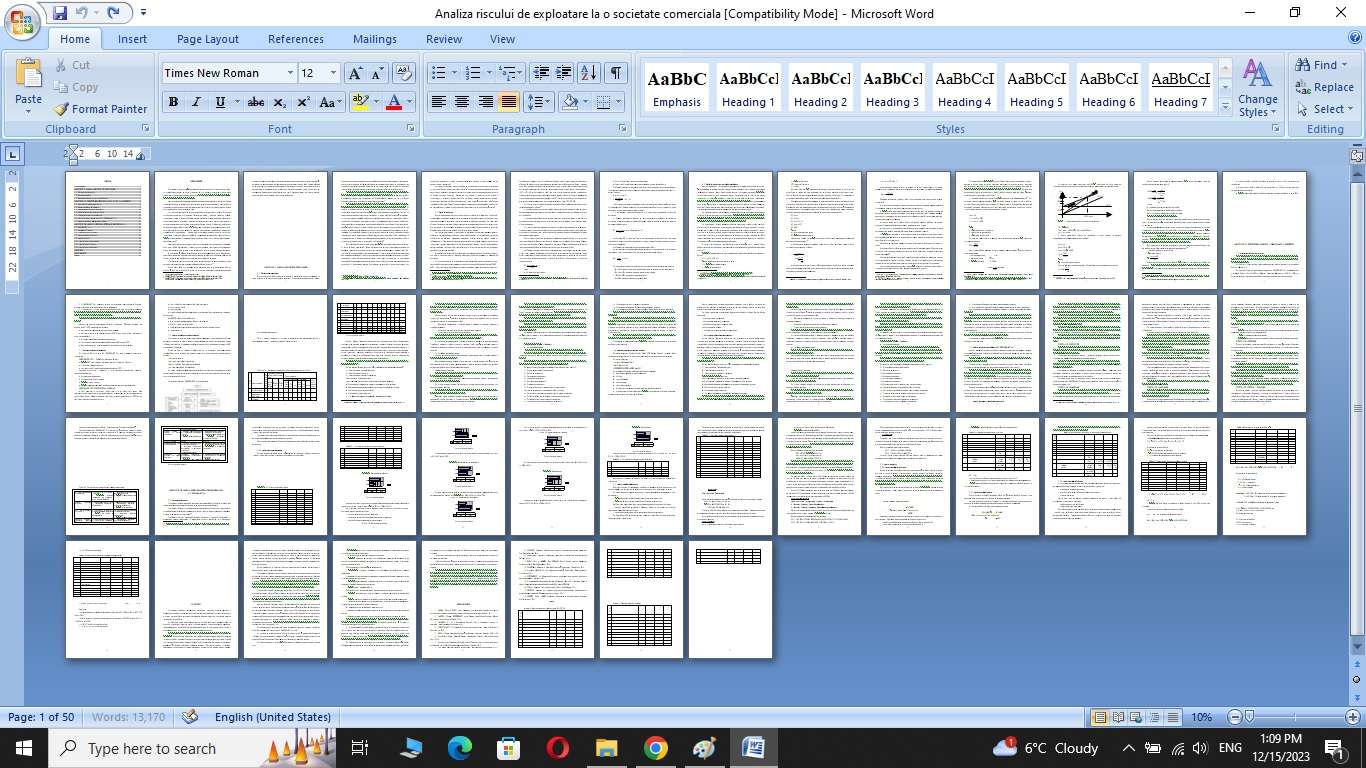Click the Grow Font icon
The image size is (1366, 768).
click(x=355, y=73)
